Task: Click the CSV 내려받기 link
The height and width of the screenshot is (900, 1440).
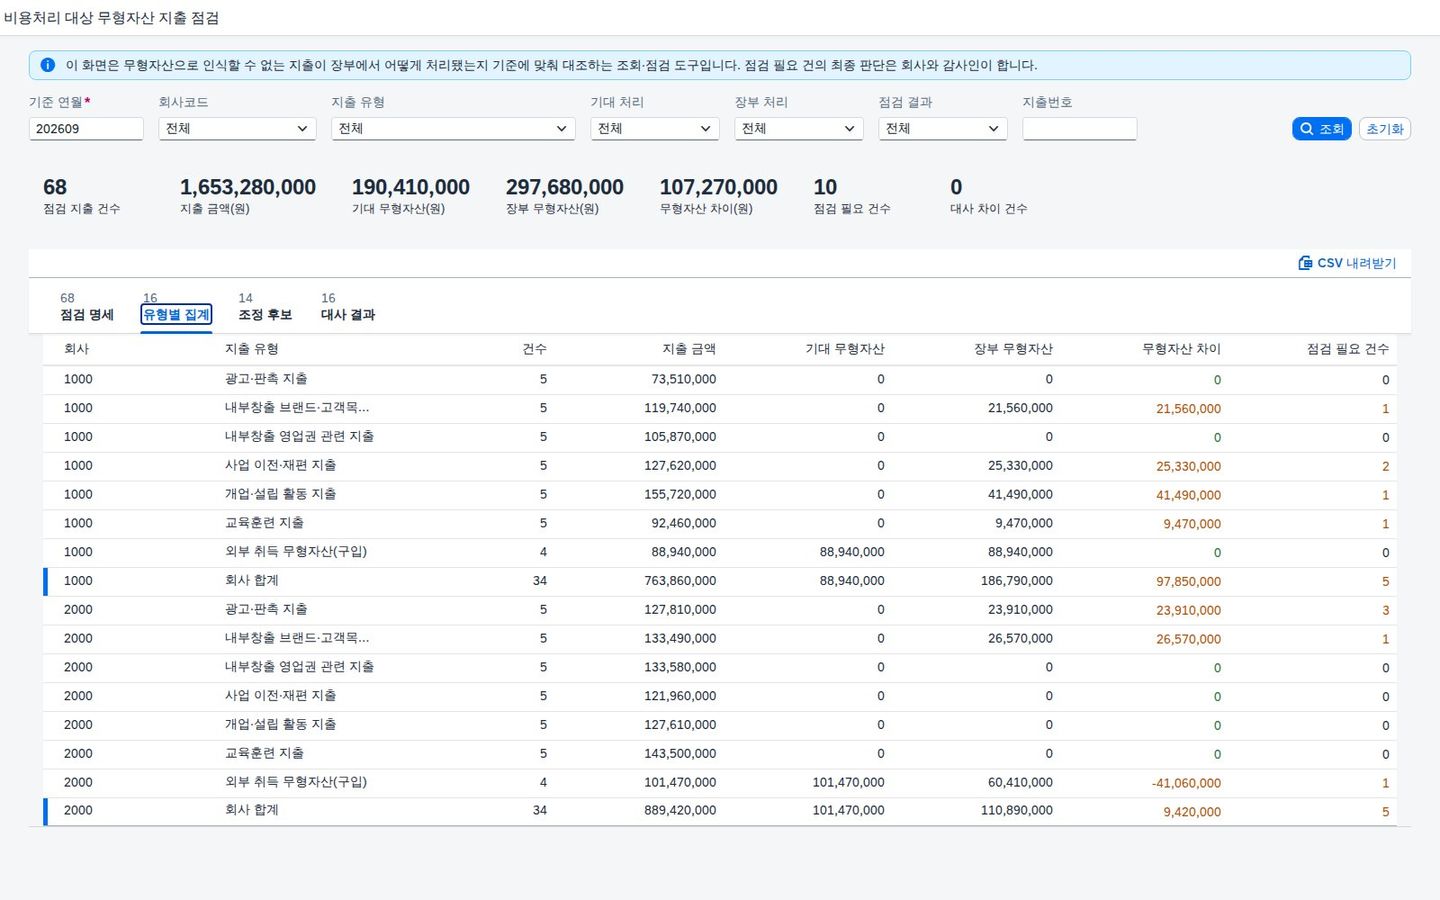Action: click(1347, 263)
